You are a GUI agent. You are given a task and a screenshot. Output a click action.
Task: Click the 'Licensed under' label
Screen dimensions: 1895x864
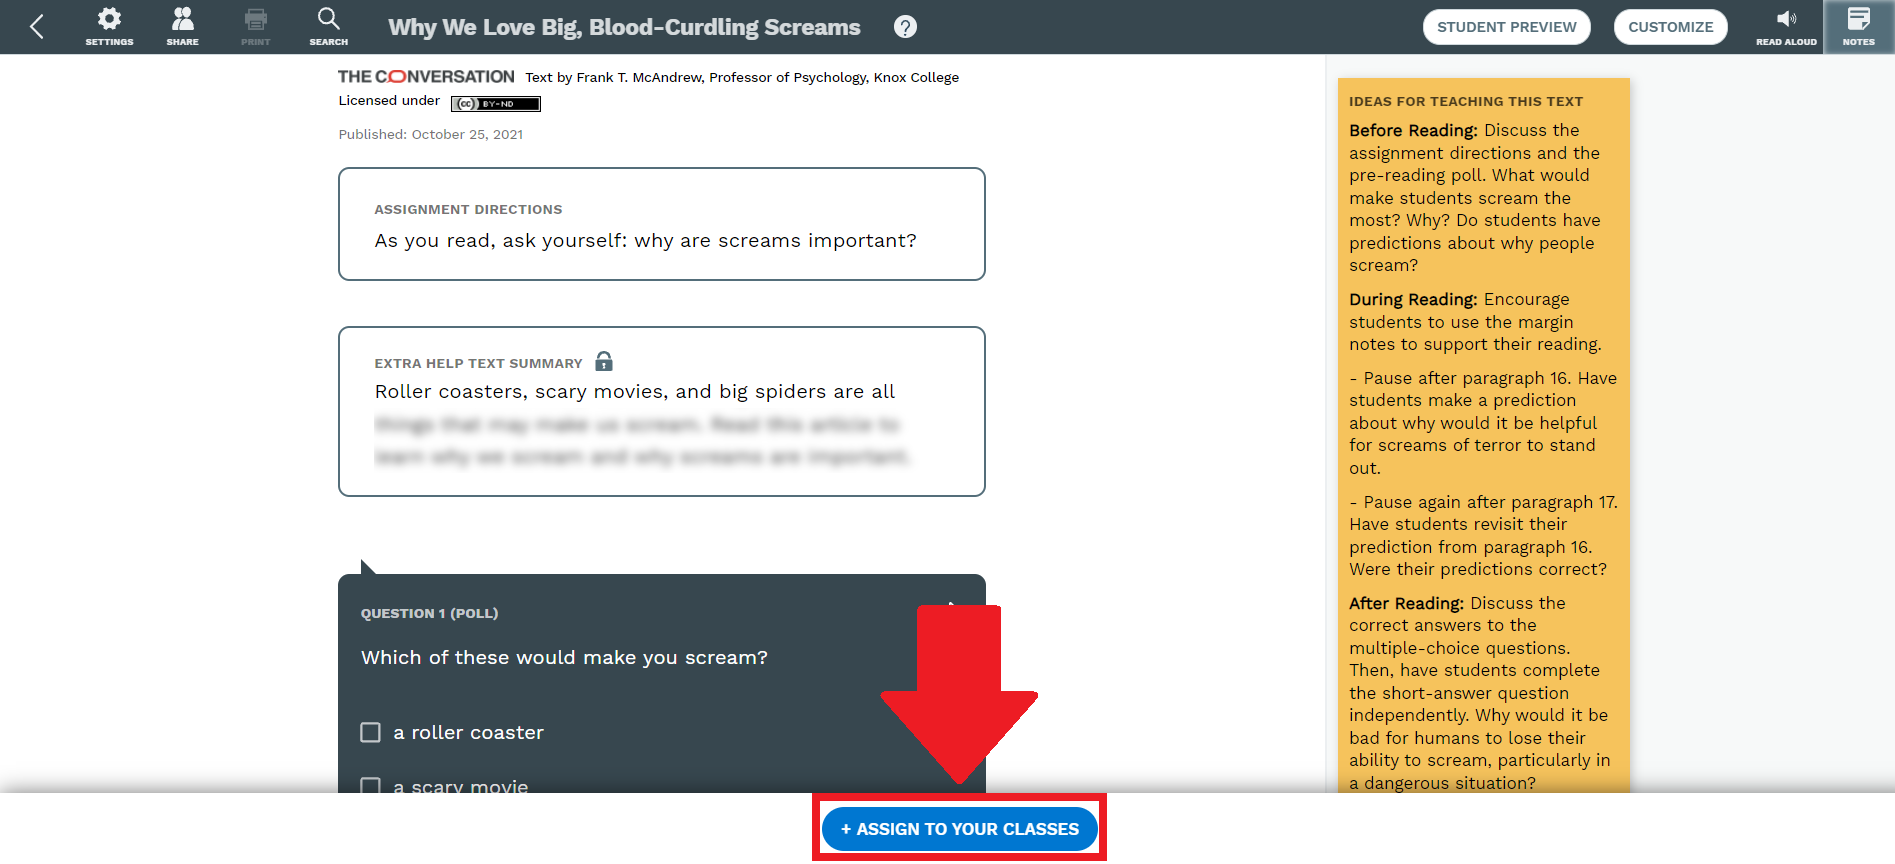click(x=389, y=100)
